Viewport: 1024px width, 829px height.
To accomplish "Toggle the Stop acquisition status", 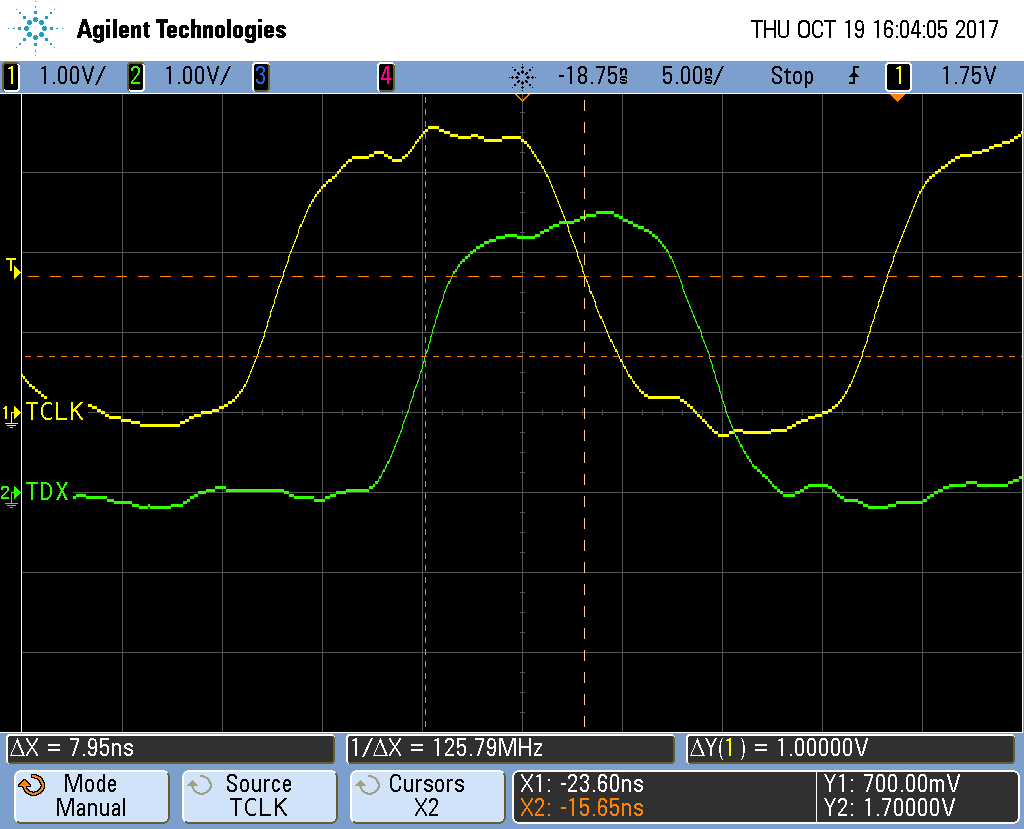I will [791, 76].
